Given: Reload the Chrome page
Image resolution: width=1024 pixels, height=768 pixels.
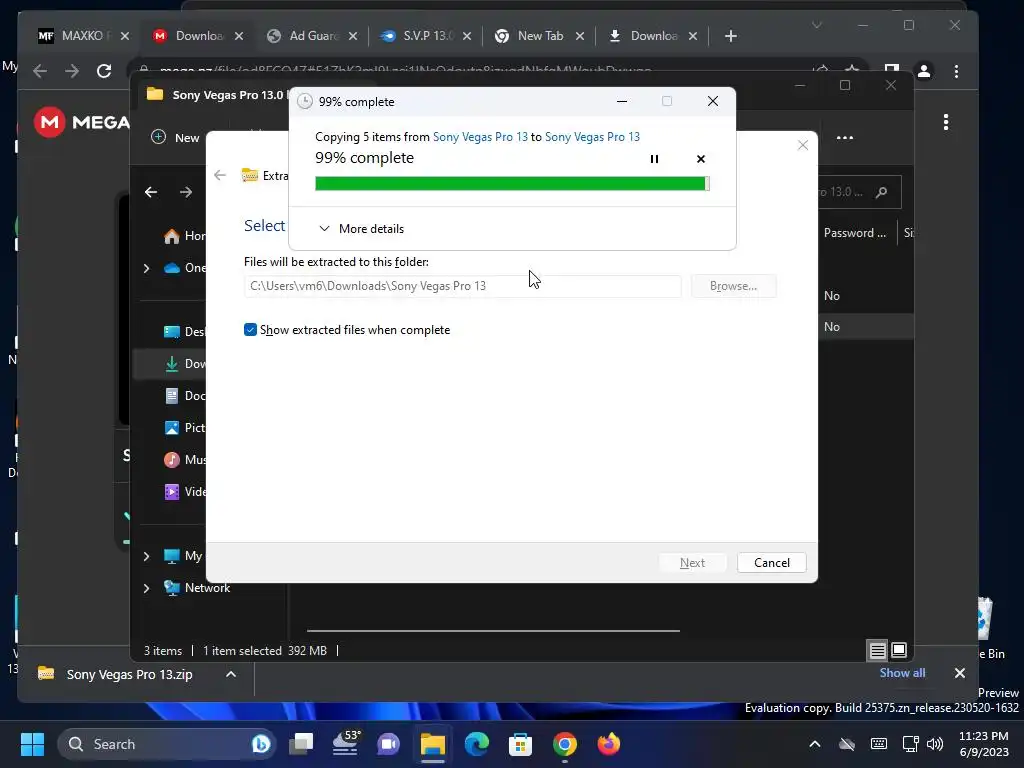Looking at the screenshot, I should point(104,71).
